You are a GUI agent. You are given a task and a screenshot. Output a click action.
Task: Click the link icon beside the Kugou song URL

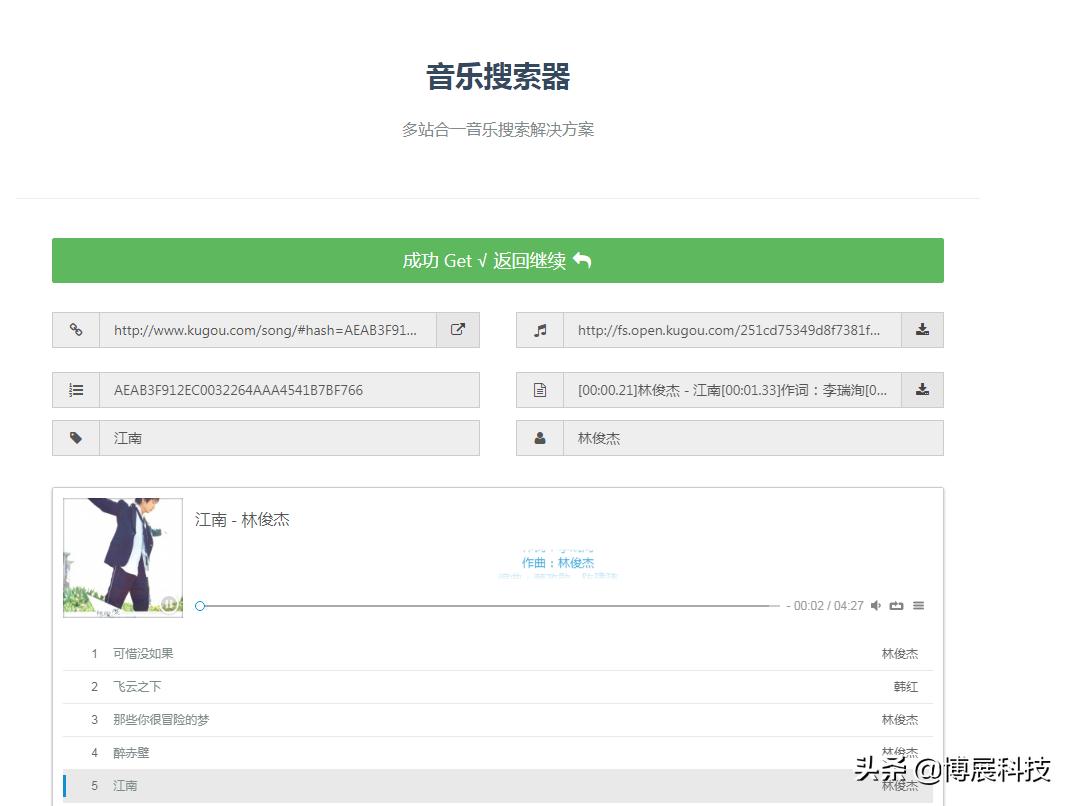pyautogui.click(x=76, y=330)
